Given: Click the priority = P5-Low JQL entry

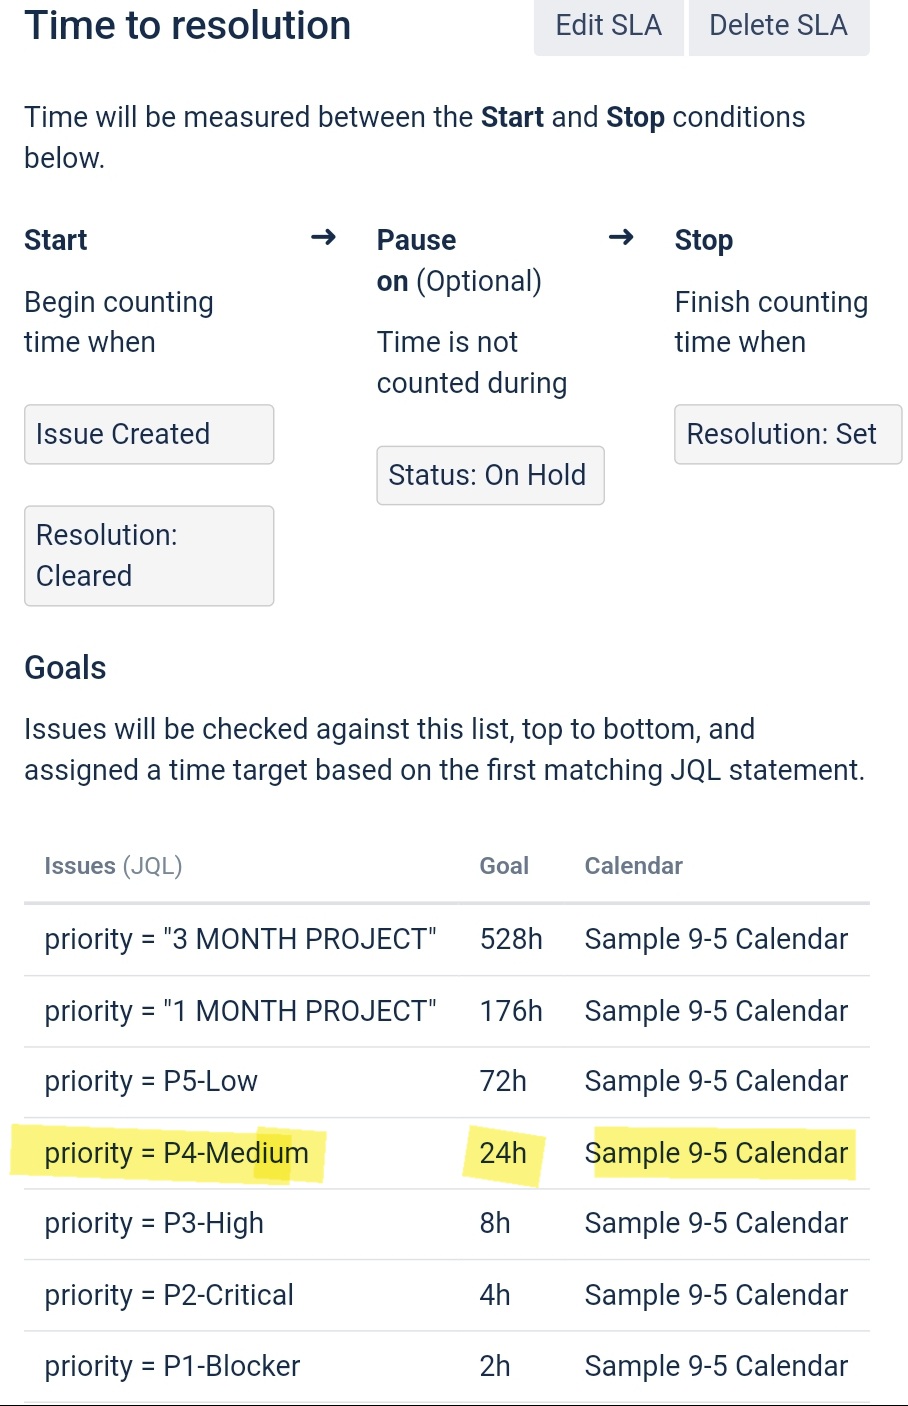Looking at the screenshot, I should click(151, 1081).
